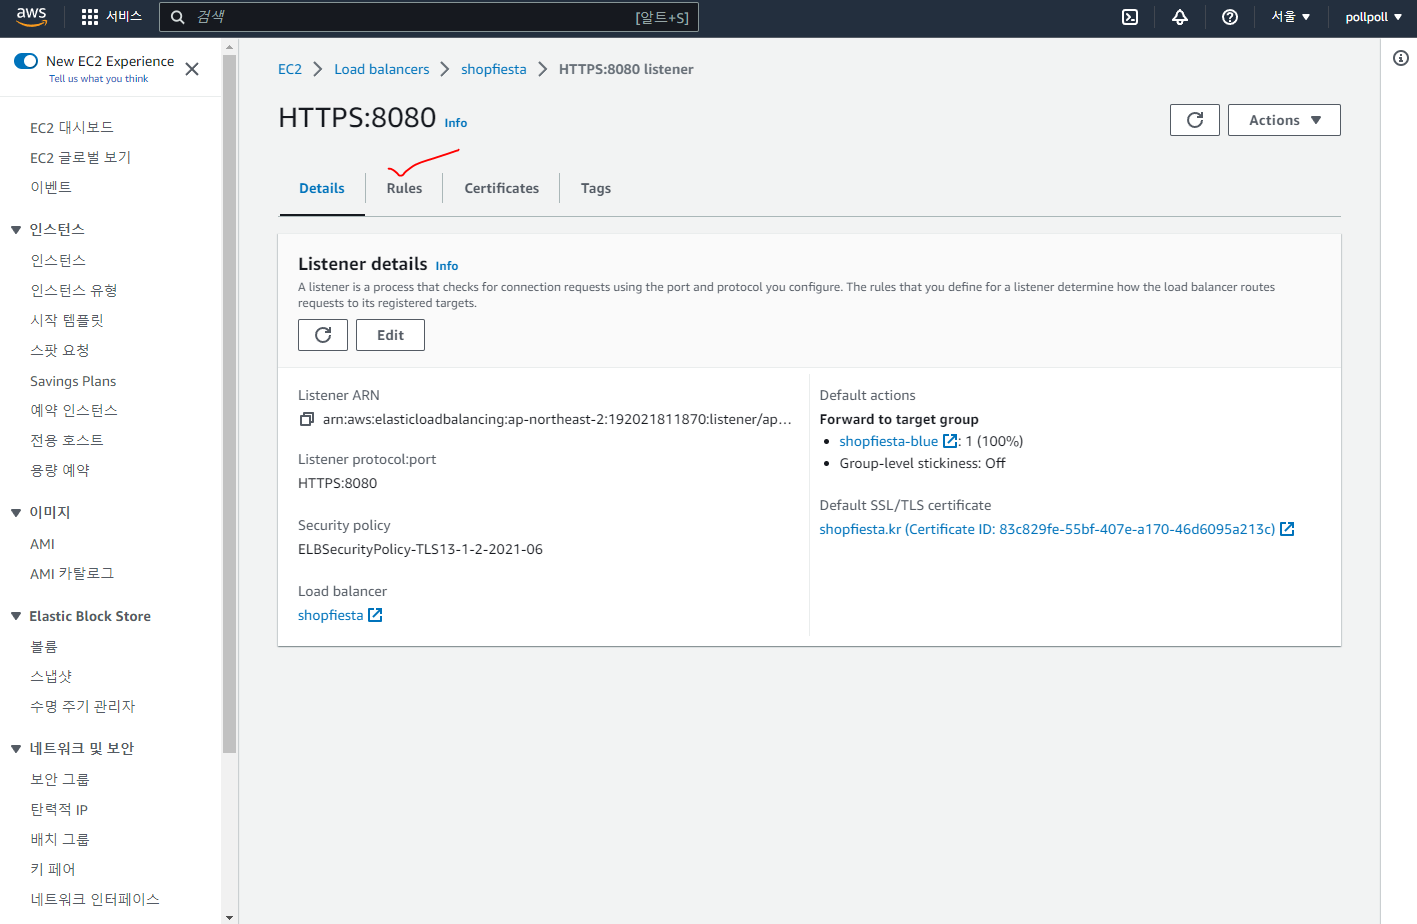Open the shopfiesta-blue external link icon

(950, 441)
